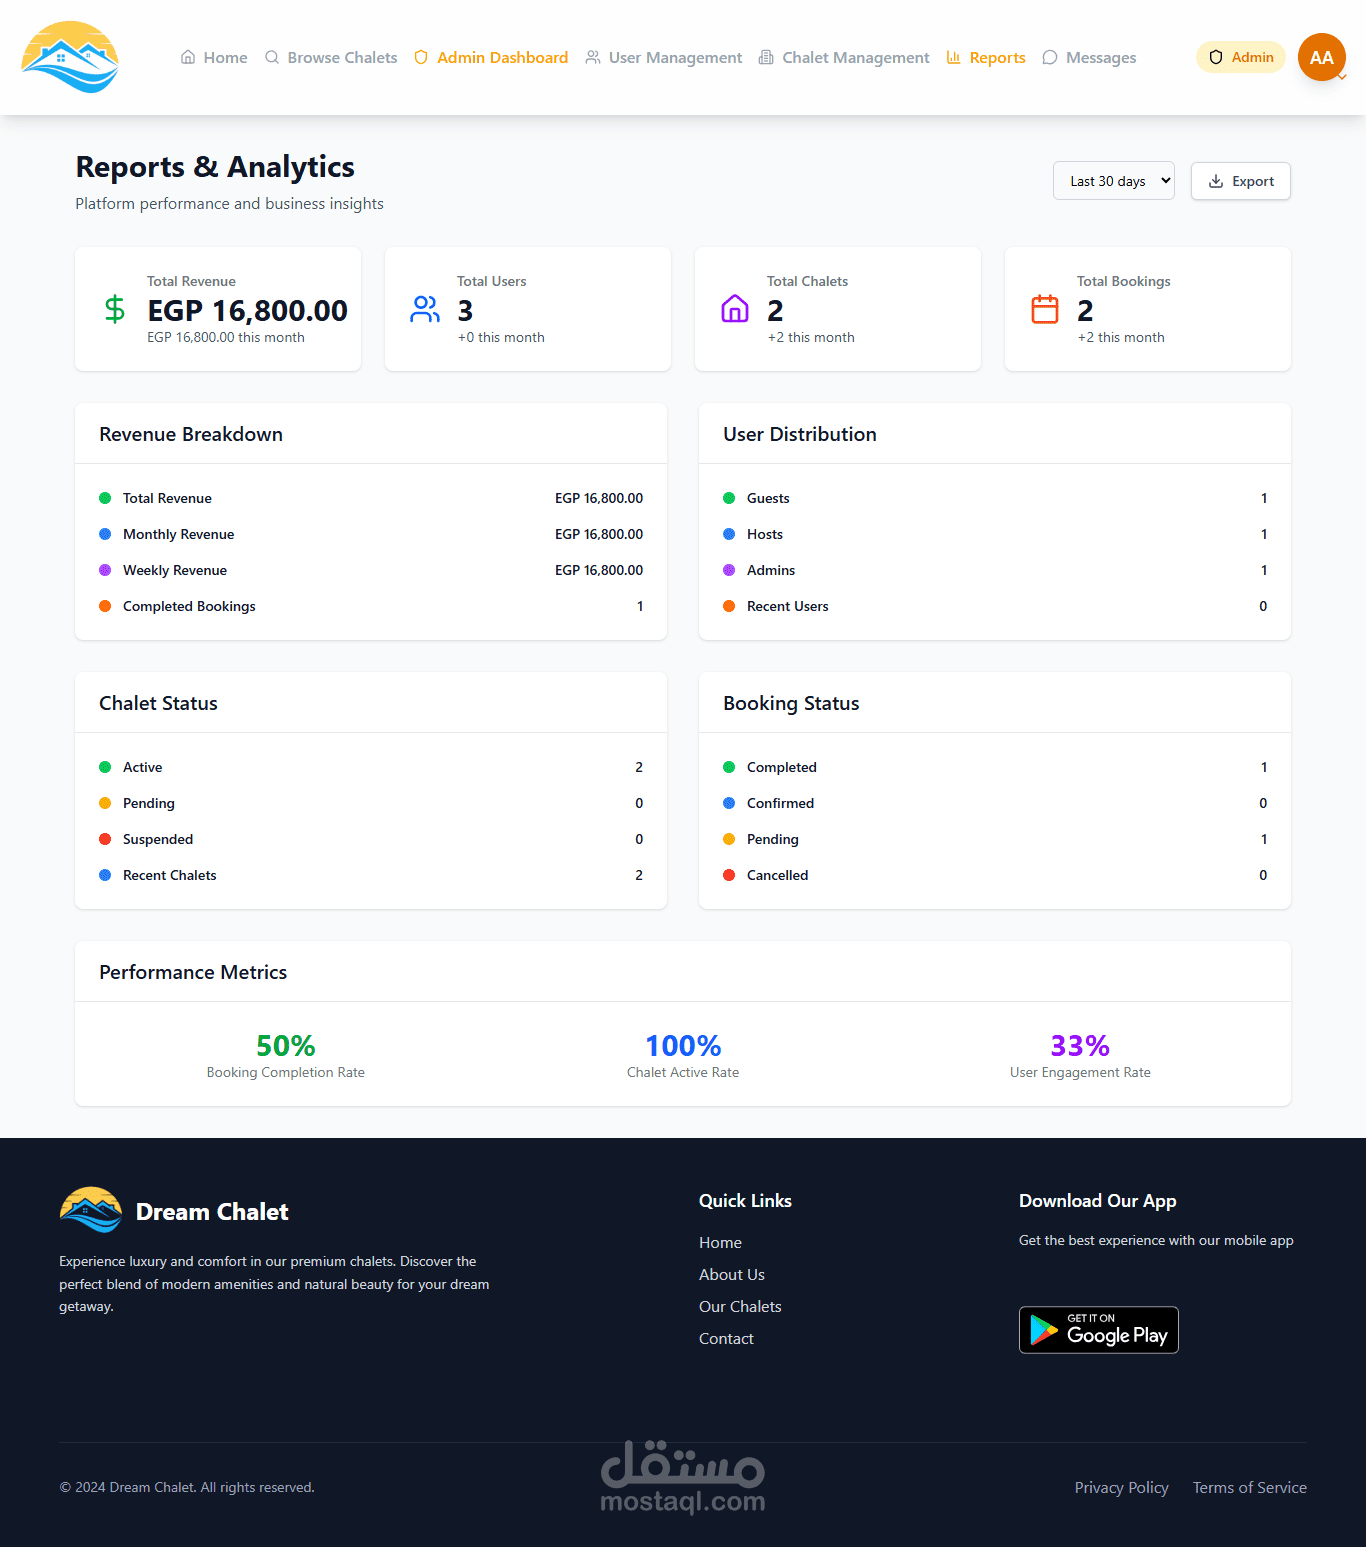1366x1547 pixels.
Task: Click the Completed Bookings row label
Action: [x=189, y=606]
